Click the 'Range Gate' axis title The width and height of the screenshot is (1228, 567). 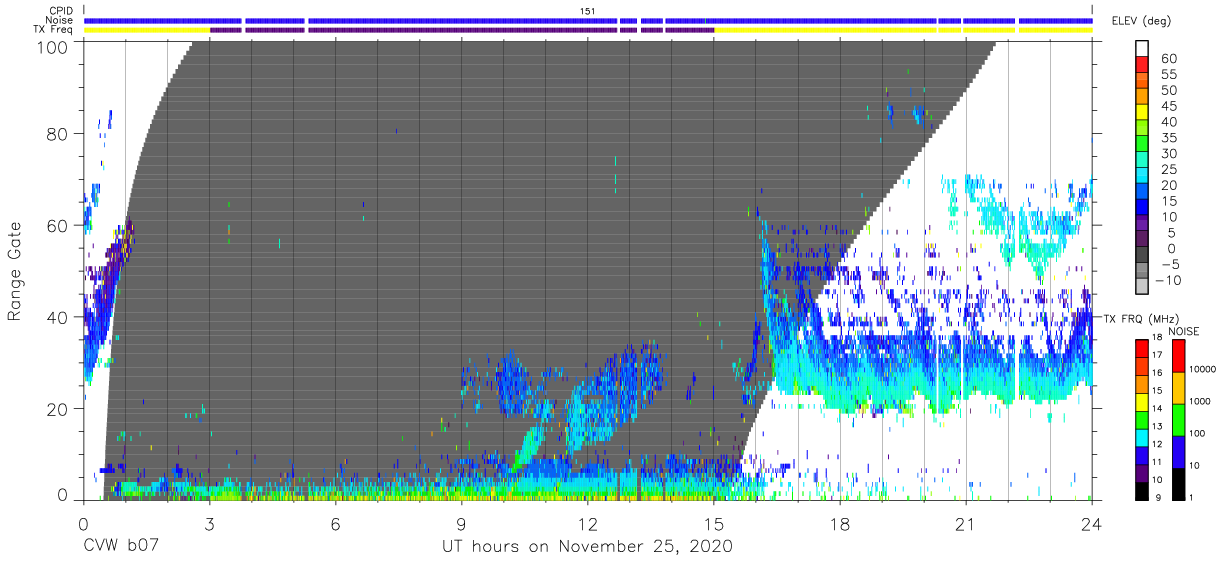[15, 272]
